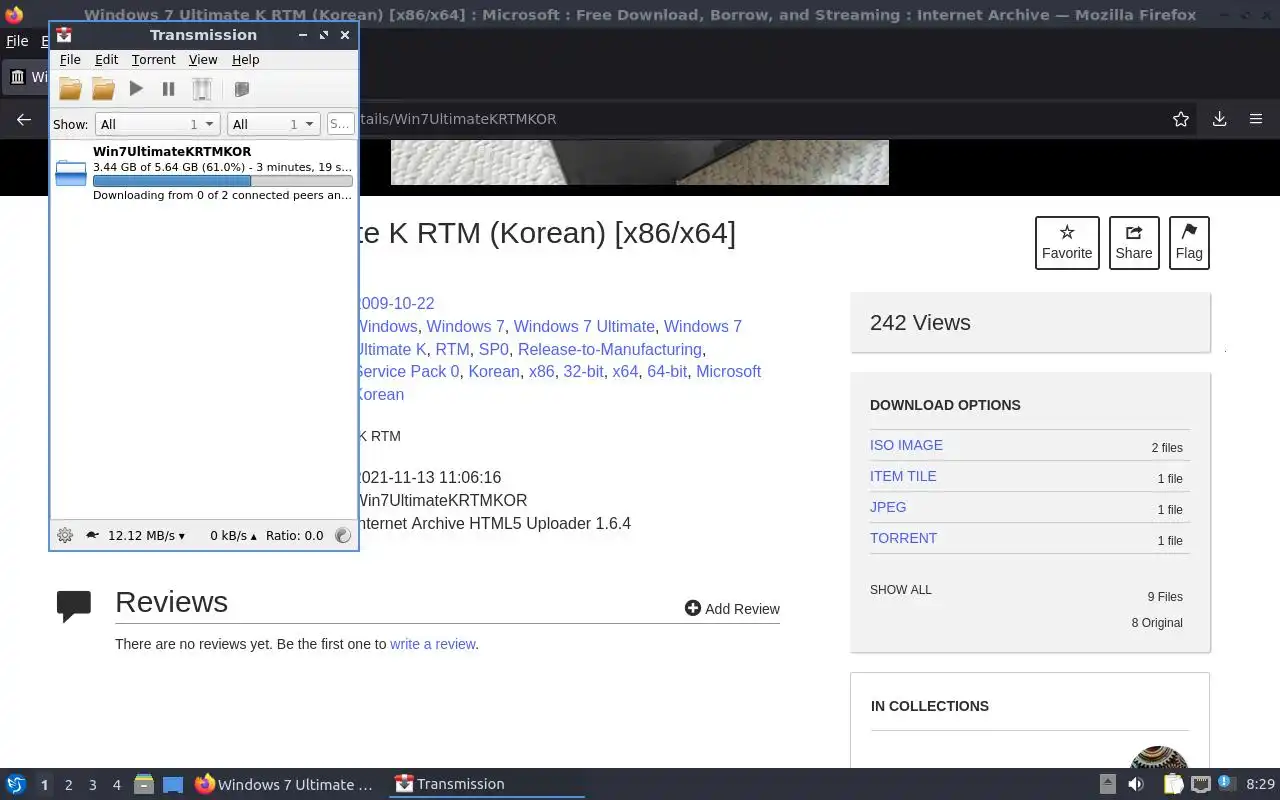The width and height of the screenshot is (1280, 800).
Task: Open Transmission View menu
Action: 203,60
